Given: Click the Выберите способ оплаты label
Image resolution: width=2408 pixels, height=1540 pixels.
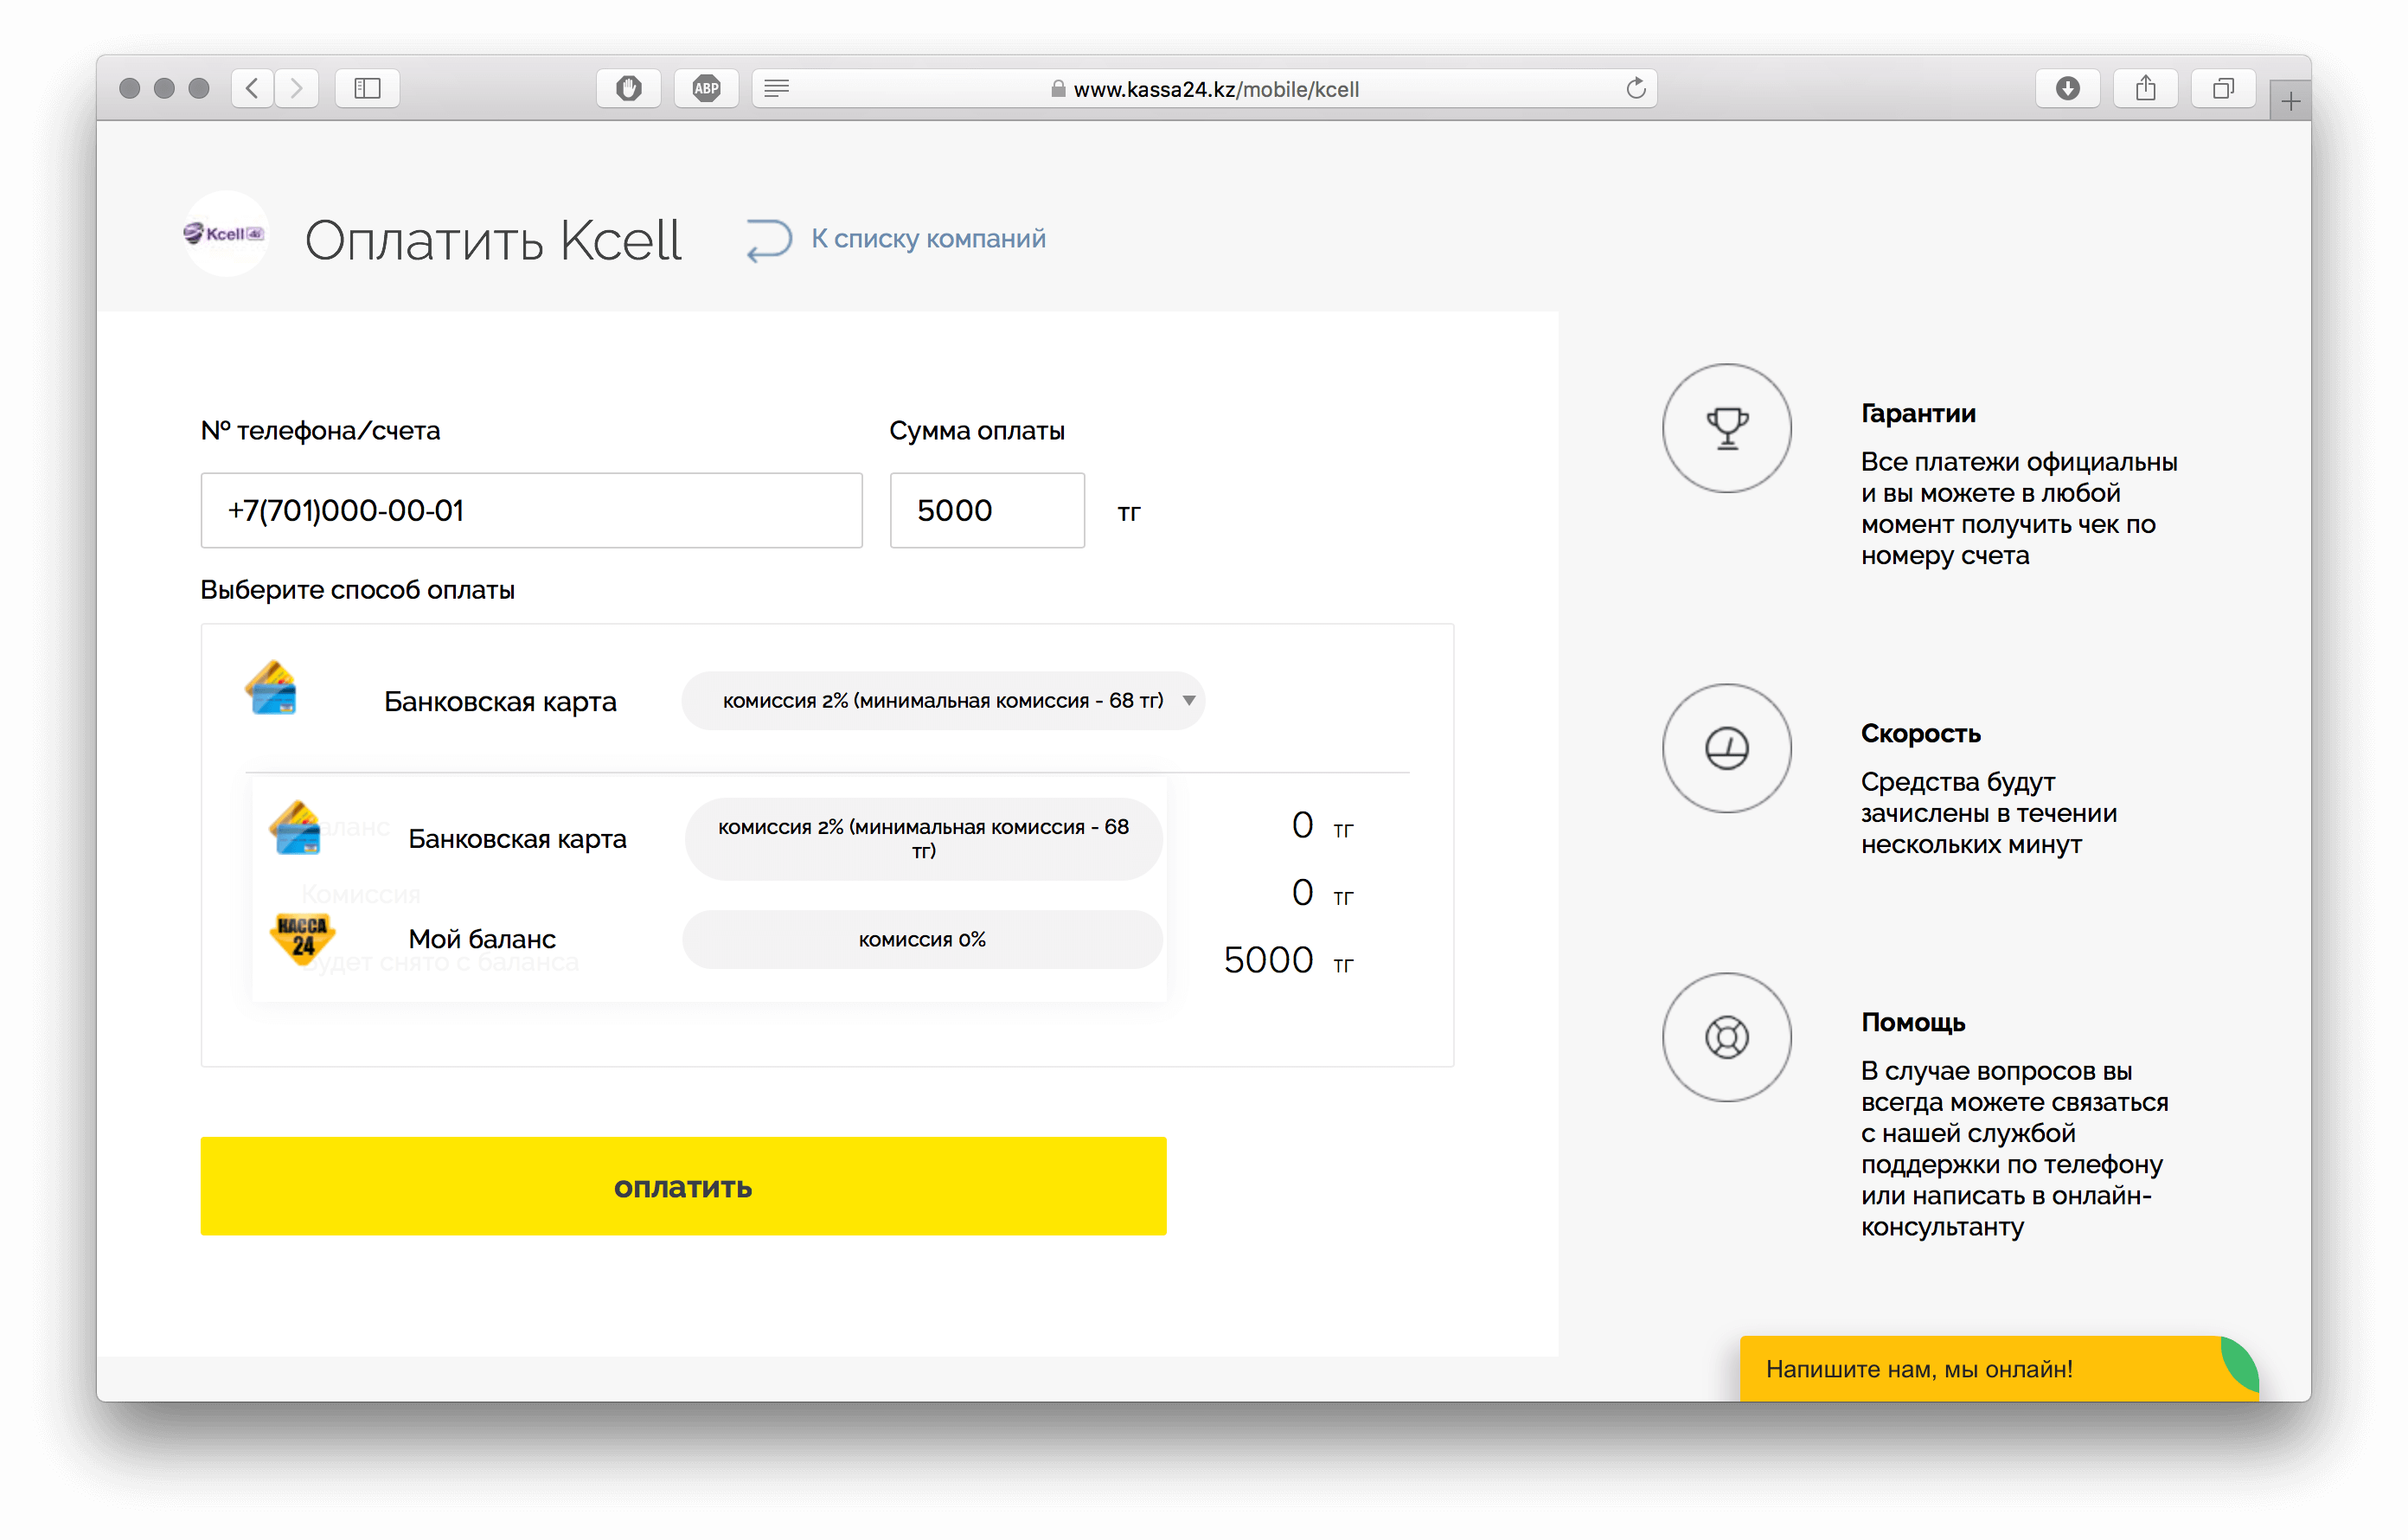Looking at the screenshot, I should pyautogui.click(x=357, y=590).
